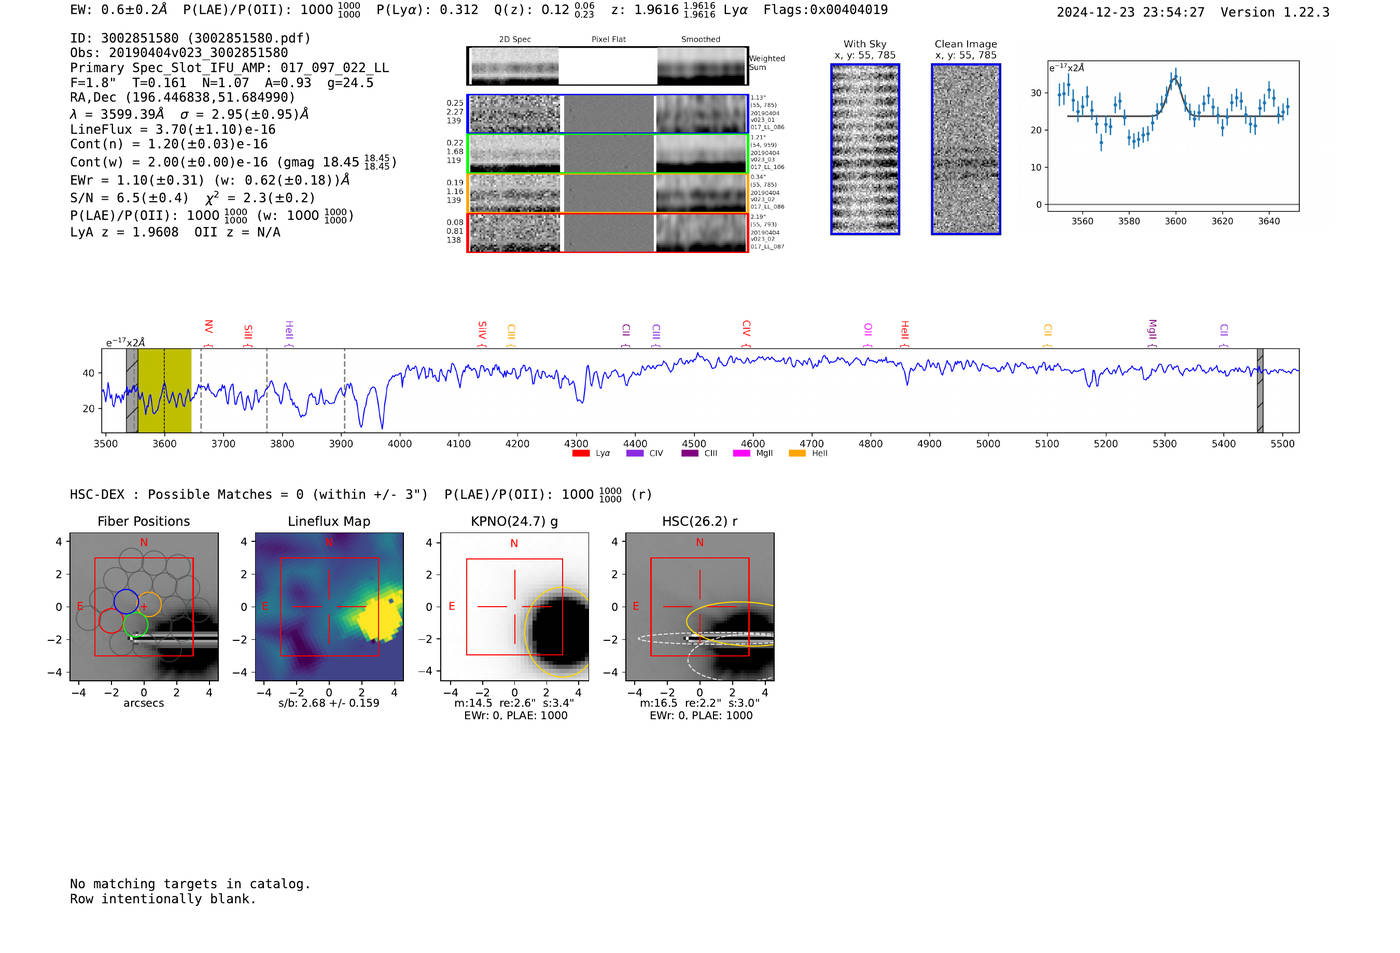Viewport: 1400px width, 953px height.
Task: Click the 'Cont(n) = 1.20(±0.03)e-16' line
Action: coord(169,144)
